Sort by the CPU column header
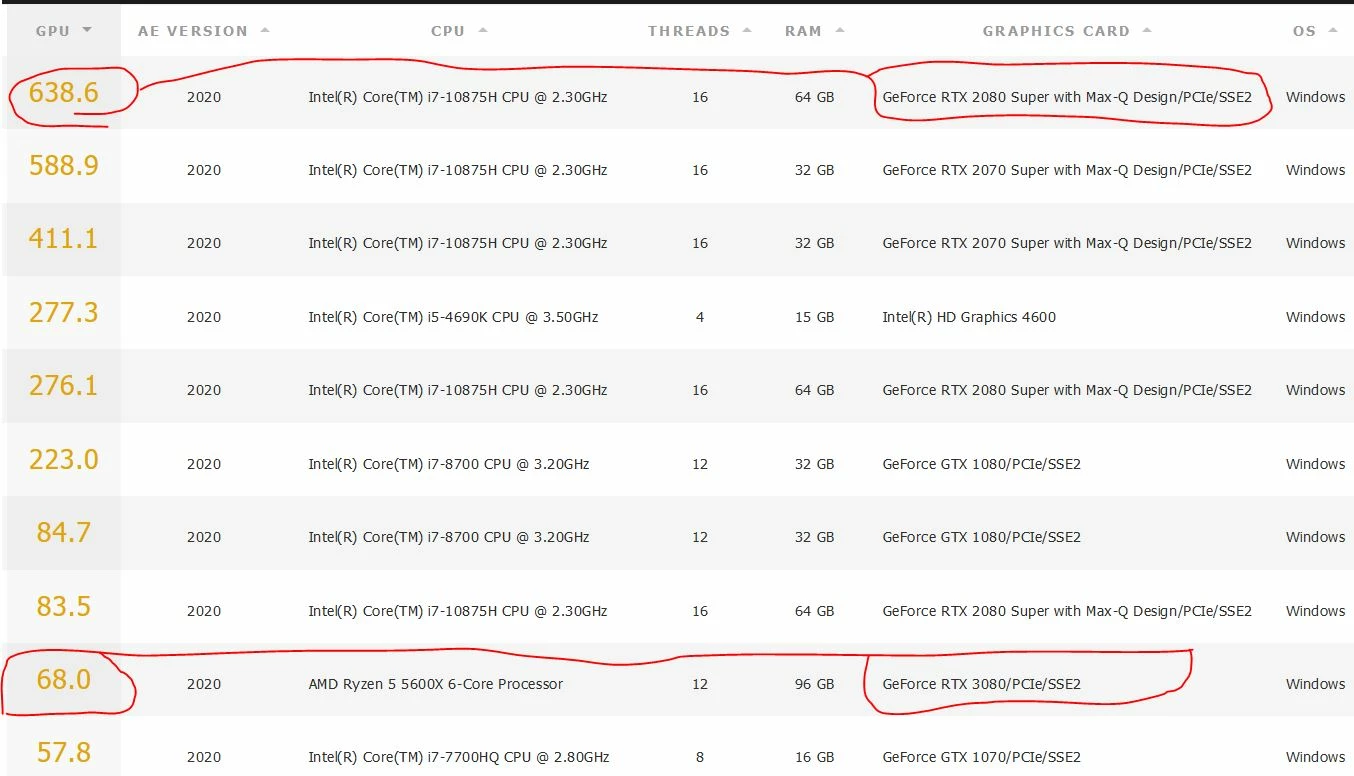 (459, 31)
